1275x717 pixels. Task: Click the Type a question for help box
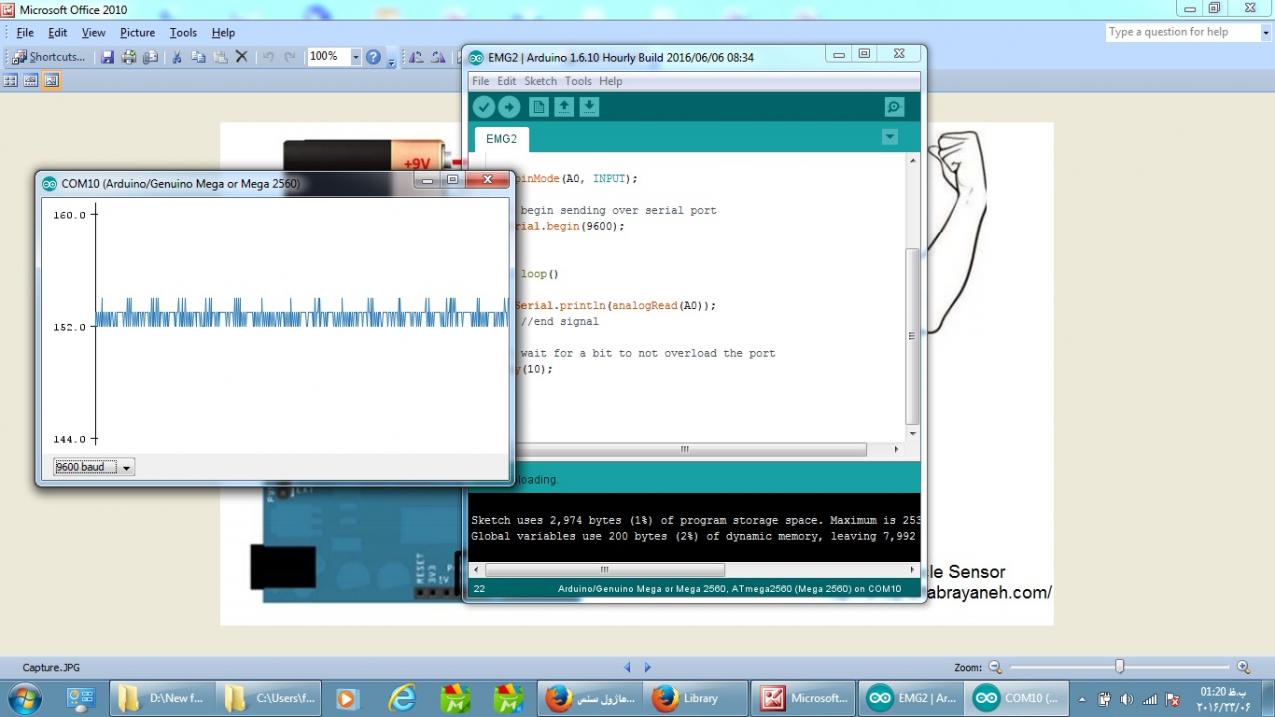point(1180,32)
